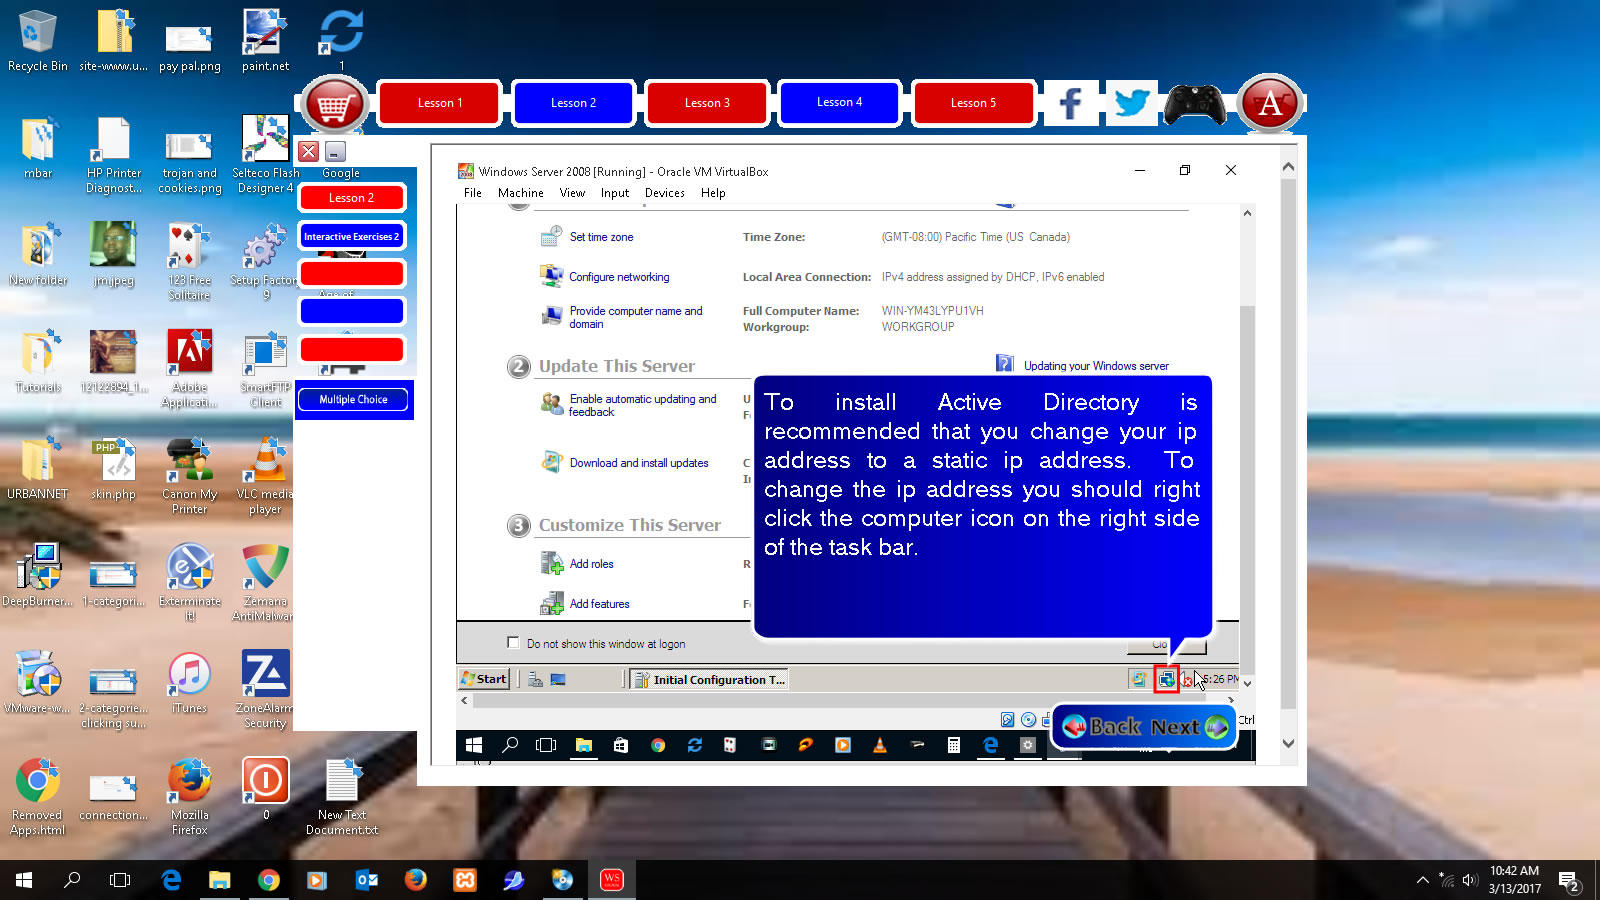Open VirtualBox Help menu

pos(713,193)
